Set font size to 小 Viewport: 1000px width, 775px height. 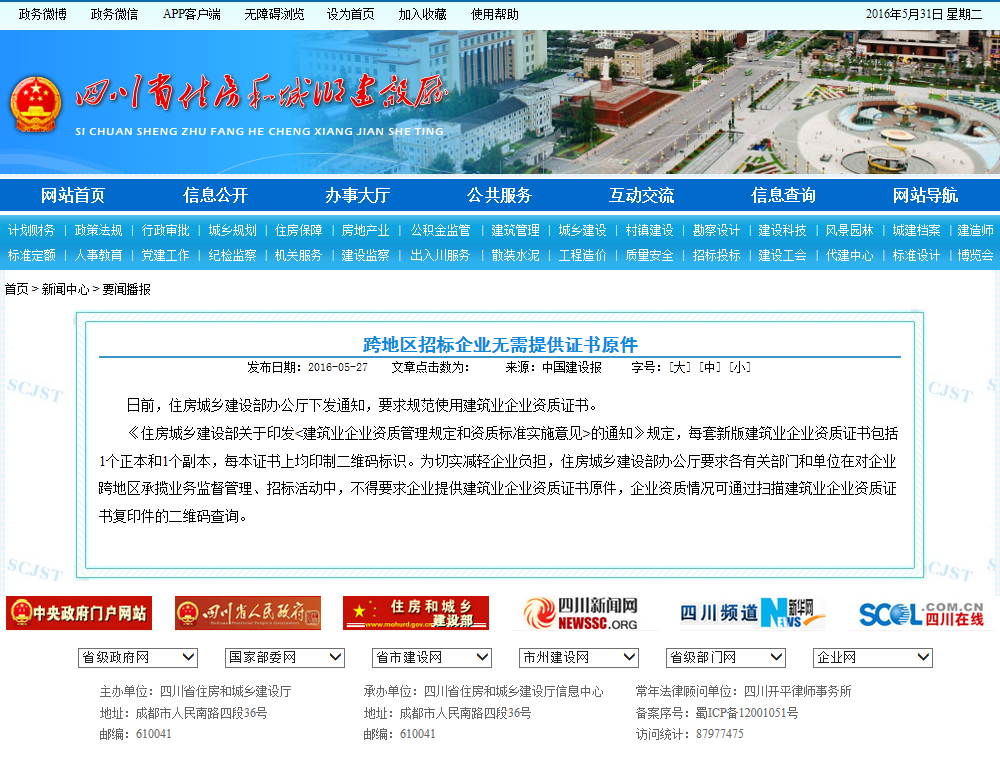point(740,367)
